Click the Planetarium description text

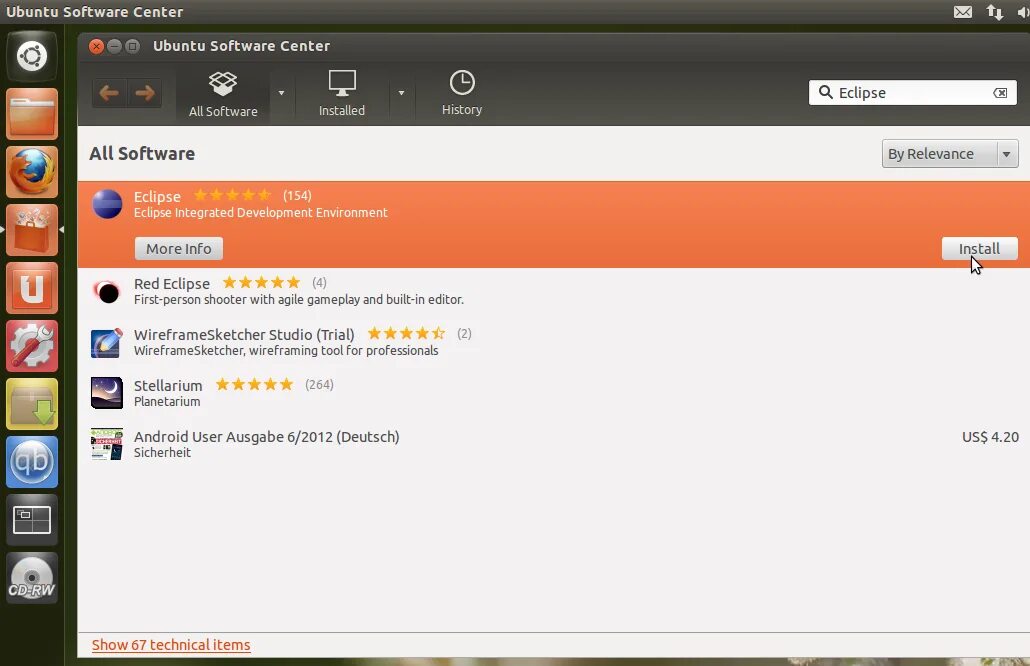pyautogui.click(x=167, y=401)
